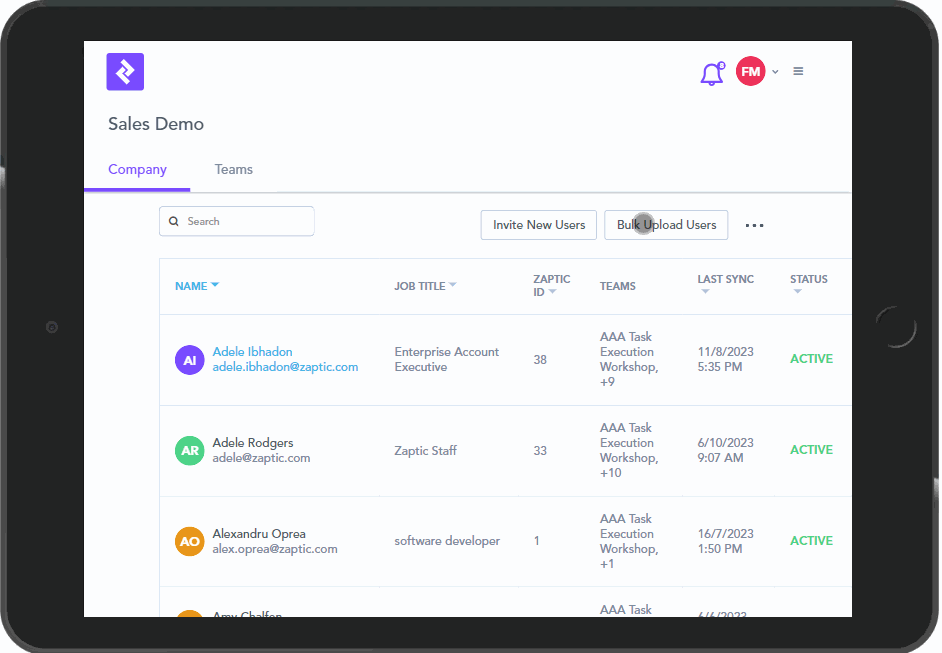942x653 pixels.
Task: Open the notifications bell
Action: click(712, 73)
